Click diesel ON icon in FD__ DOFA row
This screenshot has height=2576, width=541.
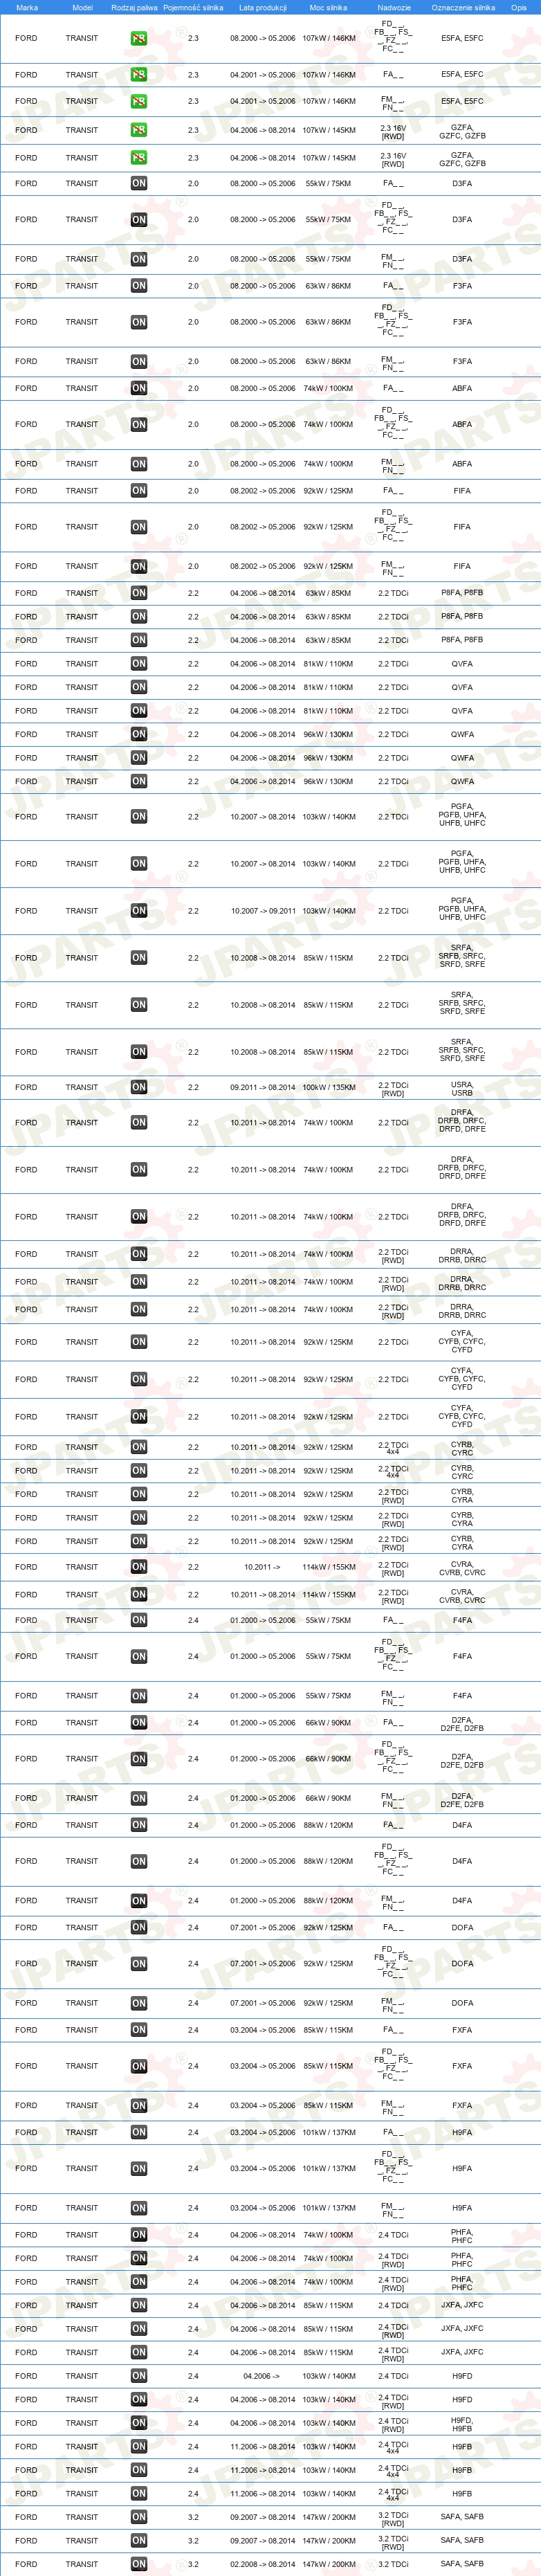click(x=139, y=1963)
